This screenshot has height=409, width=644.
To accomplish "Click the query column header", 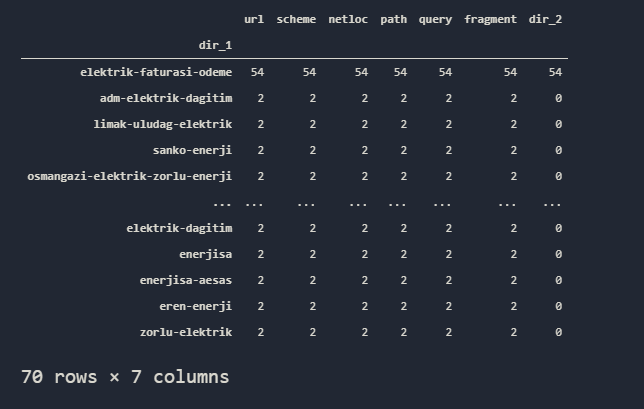I will 435,20.
